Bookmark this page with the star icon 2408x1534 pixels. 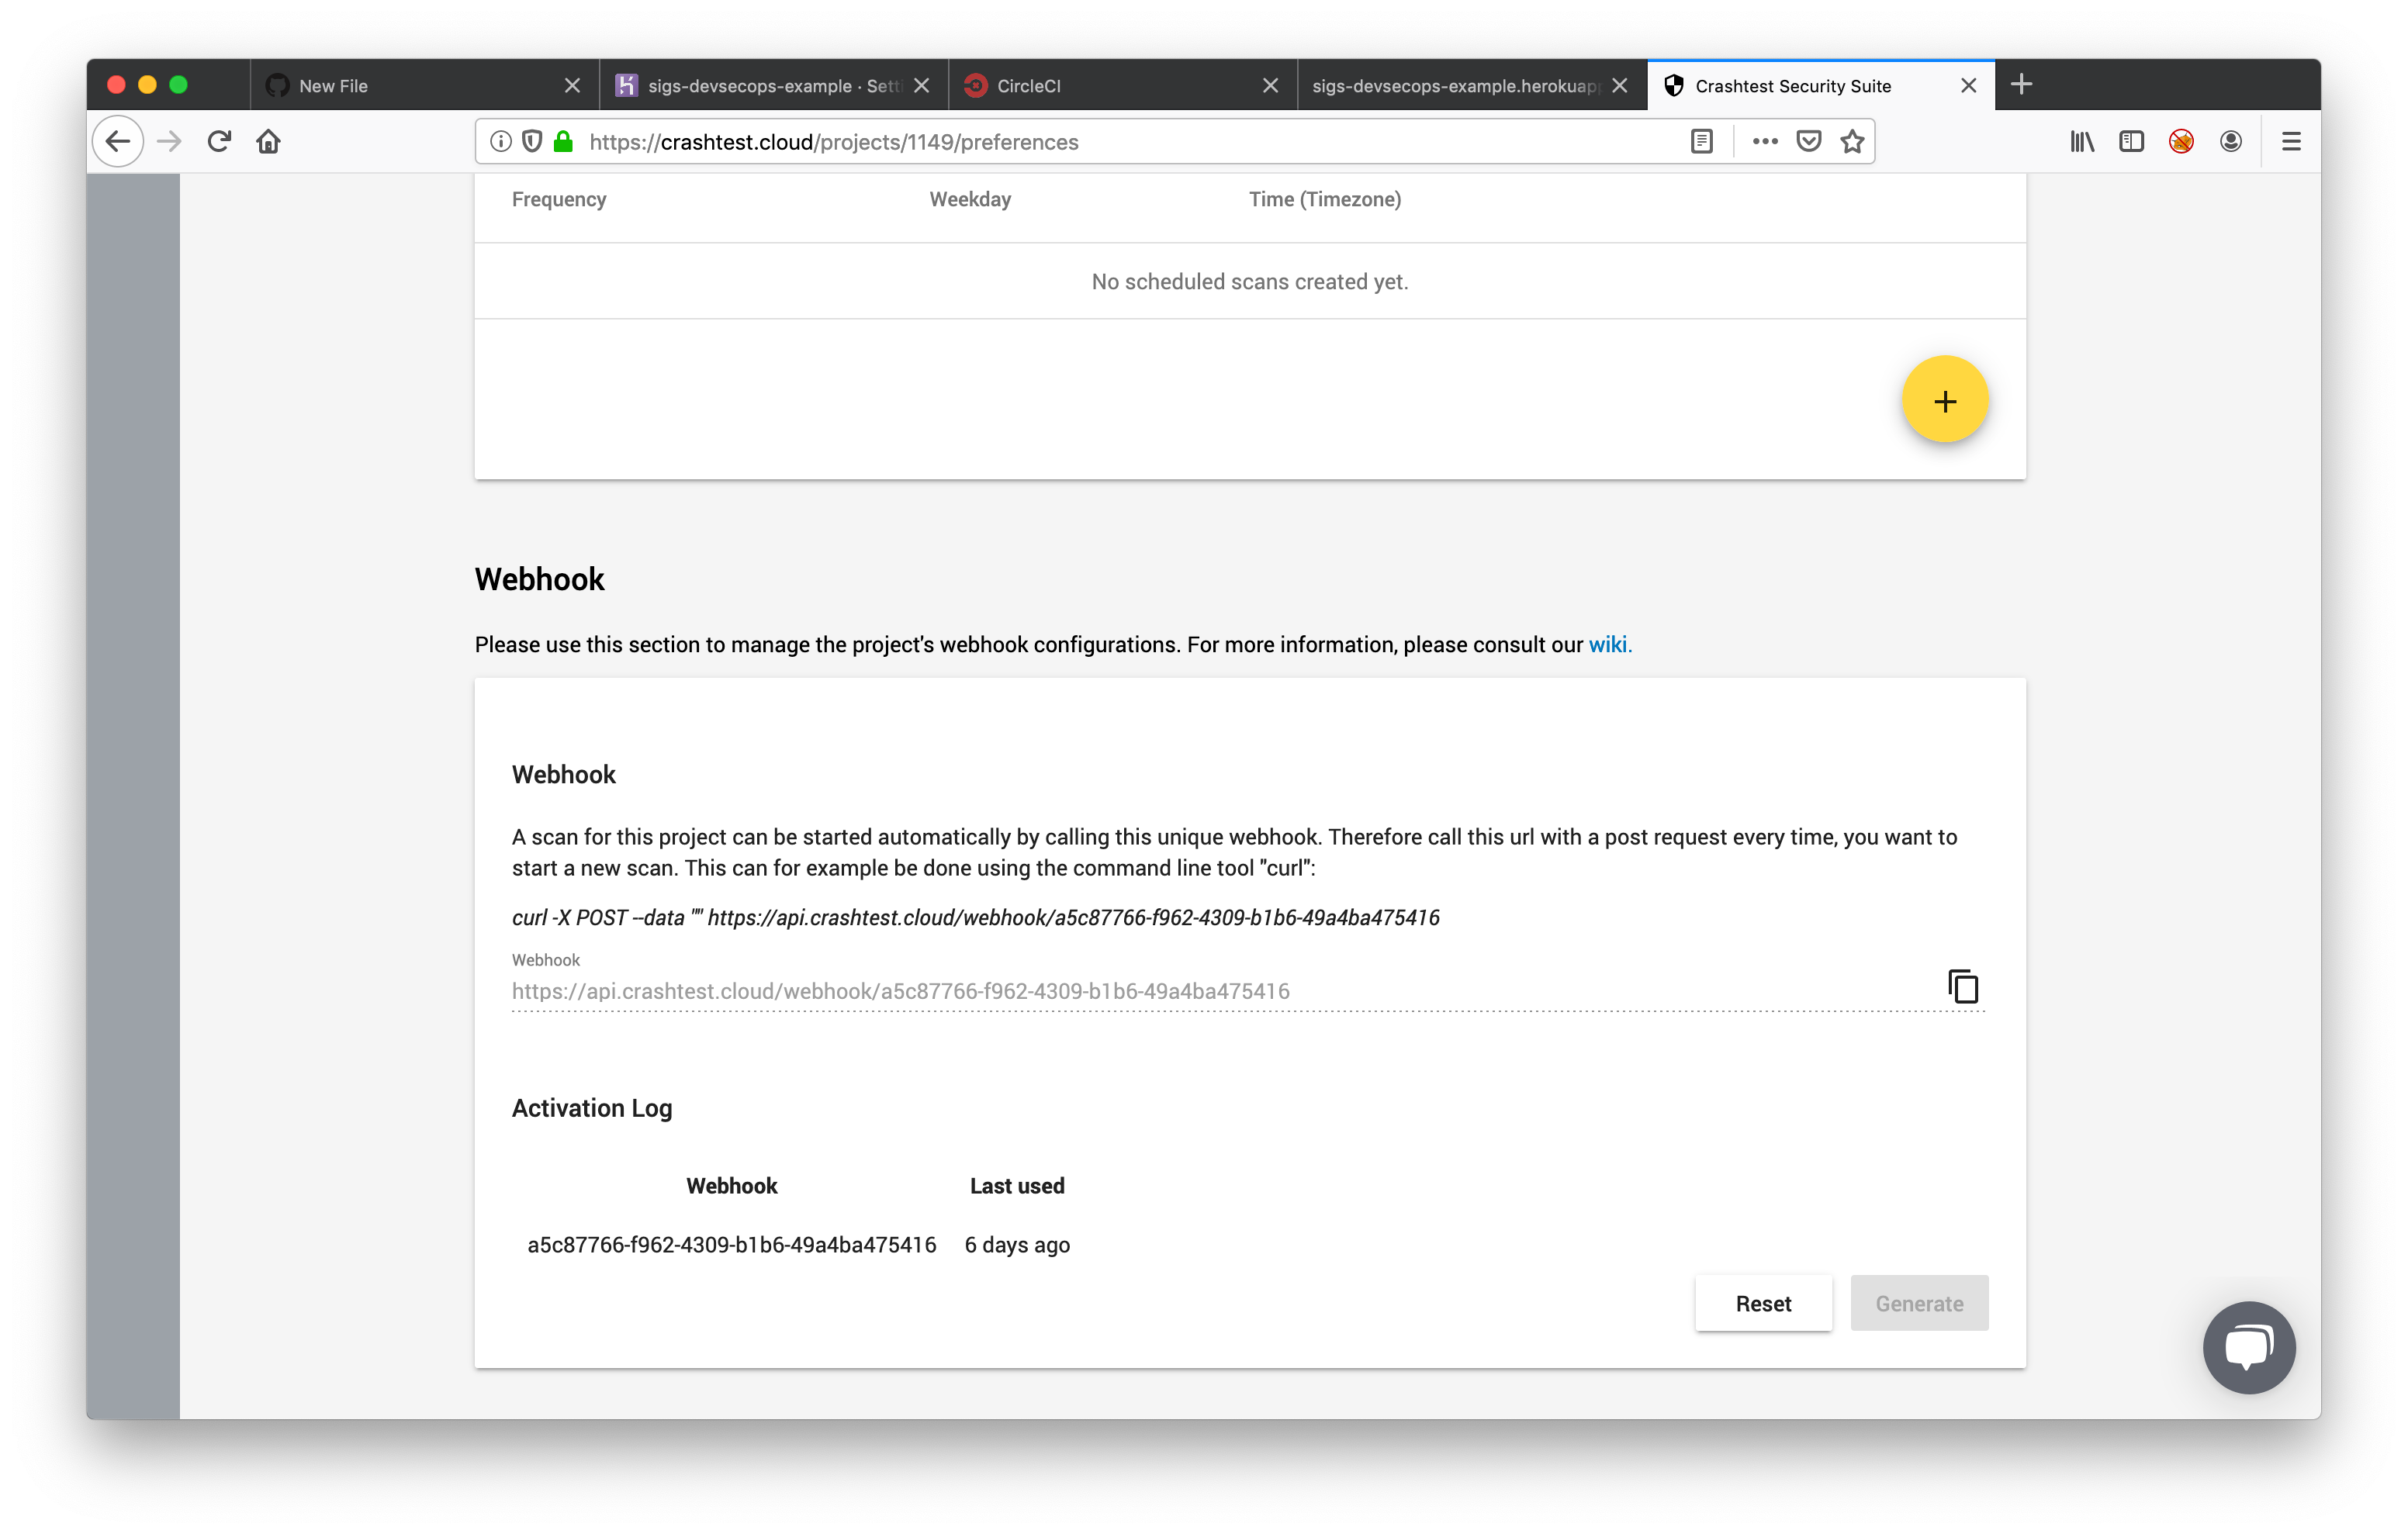point(1852,142)
